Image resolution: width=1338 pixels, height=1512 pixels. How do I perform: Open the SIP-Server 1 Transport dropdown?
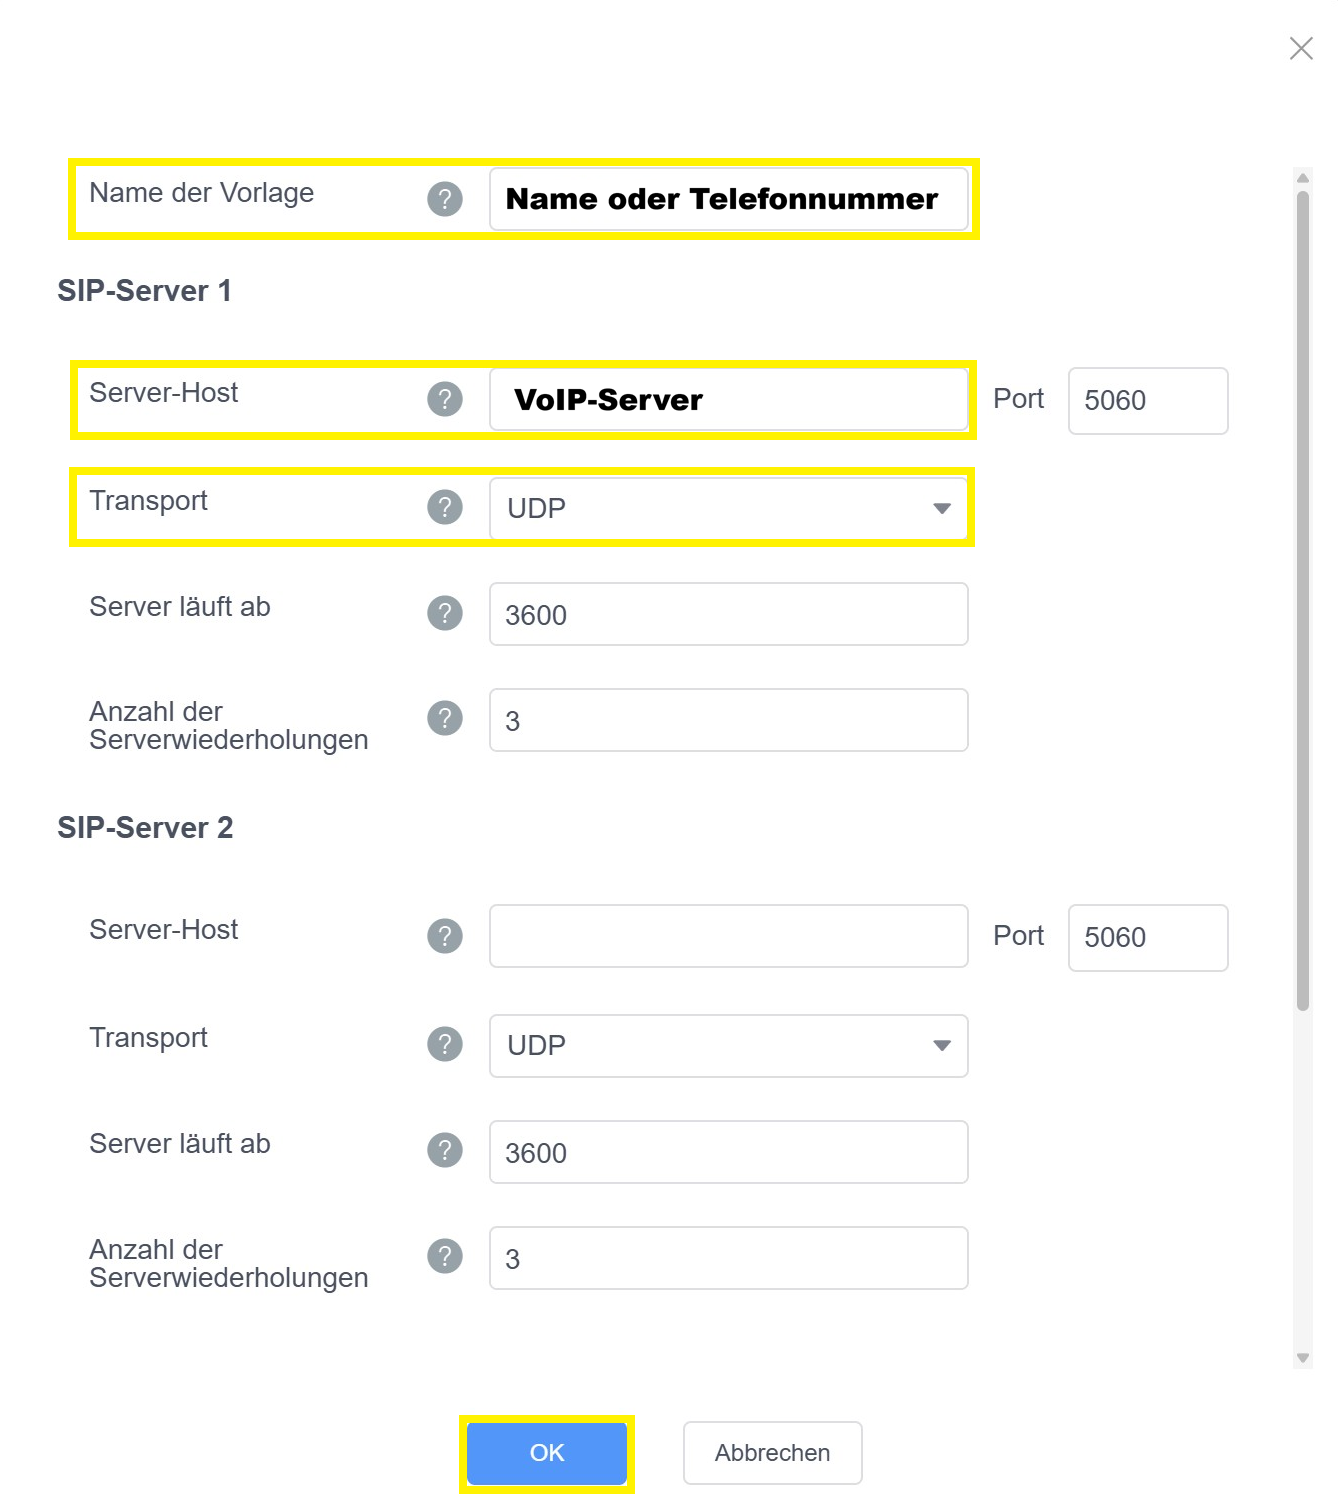(728, 509)
